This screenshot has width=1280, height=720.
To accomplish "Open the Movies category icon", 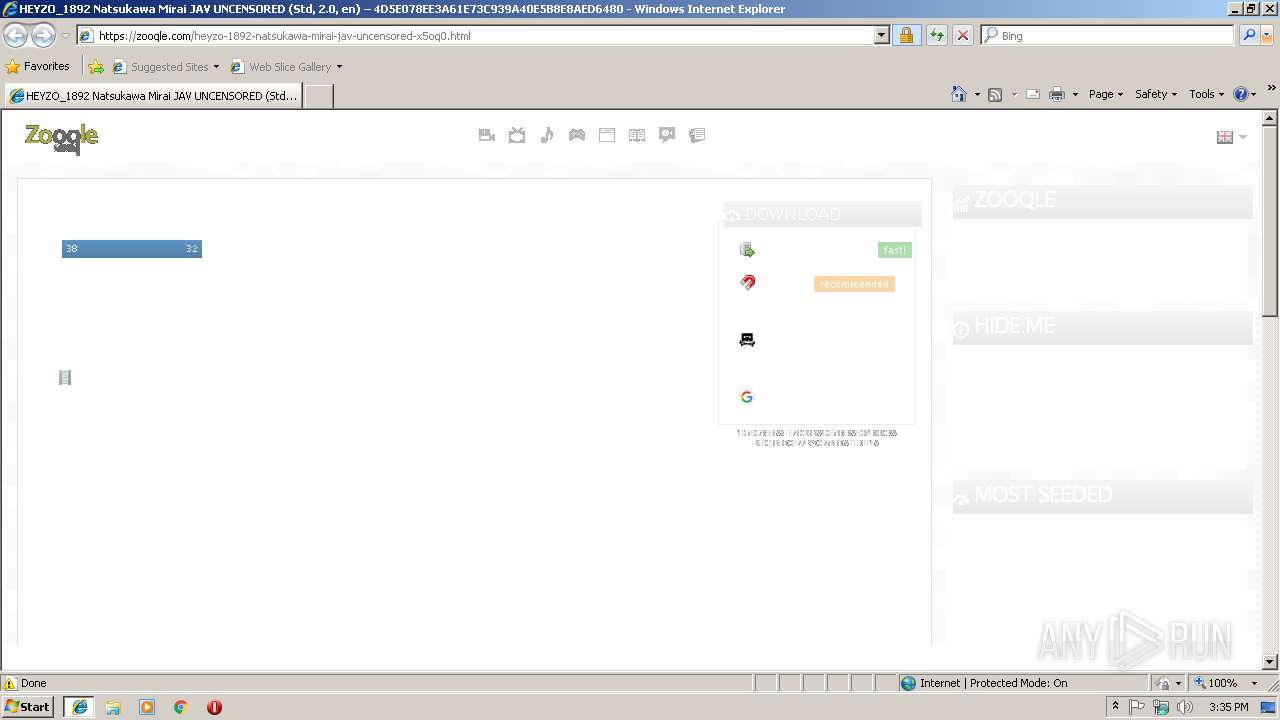I will click(x=487, y=135).
